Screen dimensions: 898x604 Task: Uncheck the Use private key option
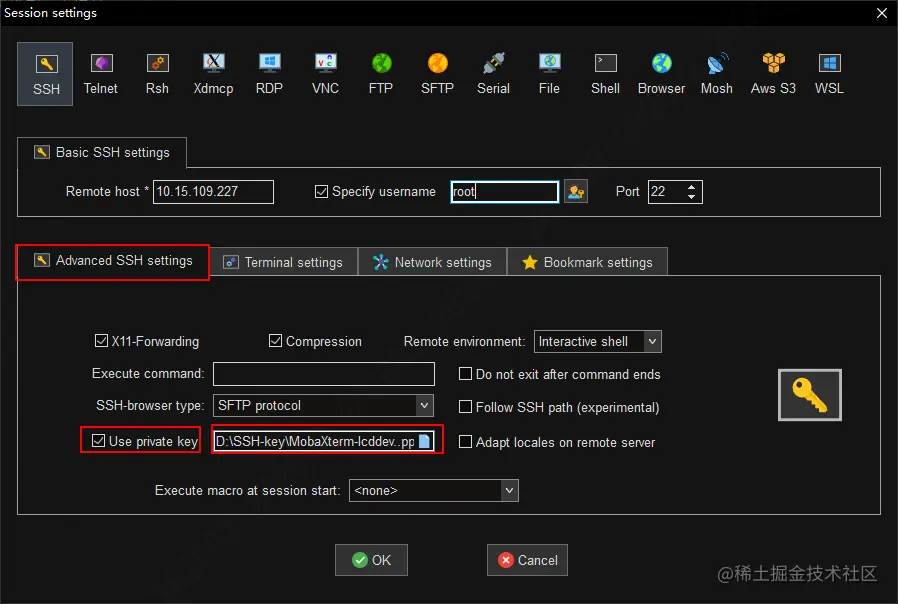99,440
